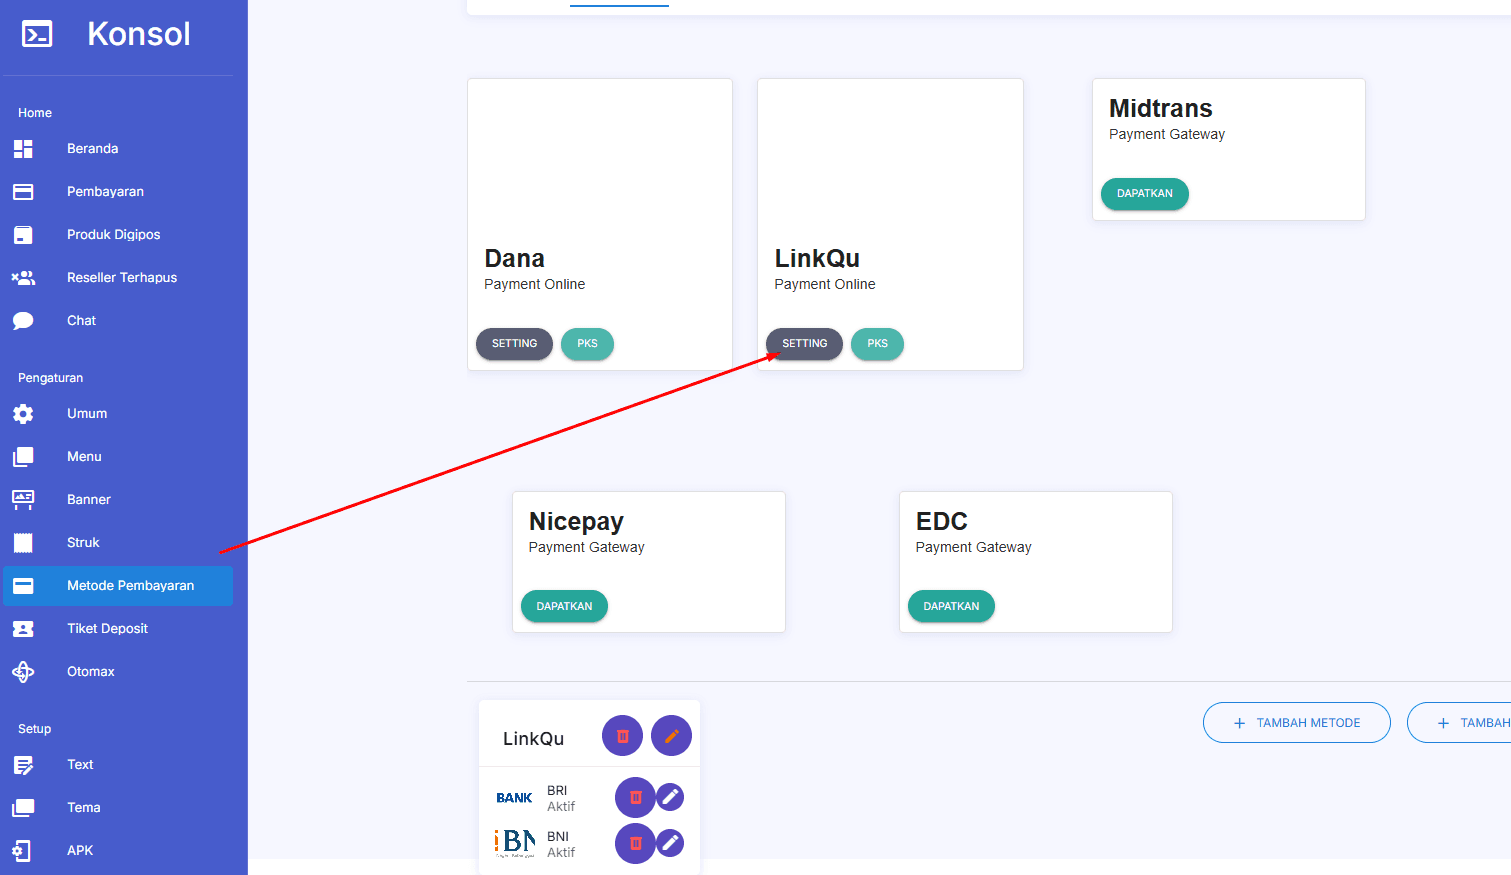Click the Chat bubble icon
This screenshot has height=875, width=1511.
(23, 321)
